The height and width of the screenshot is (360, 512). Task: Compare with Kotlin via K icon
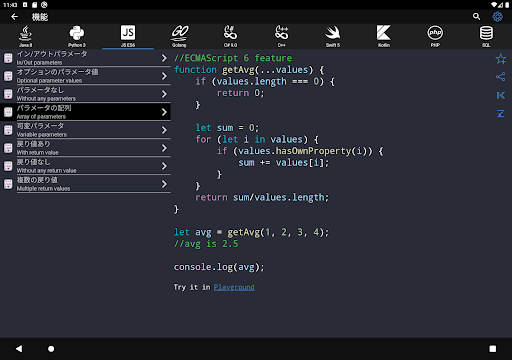click(x=501, y=95)
